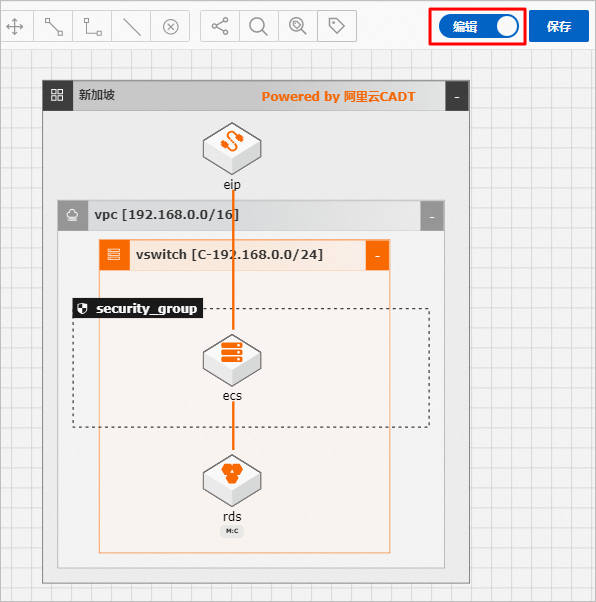Select the straight line tool

coord(131,26)
